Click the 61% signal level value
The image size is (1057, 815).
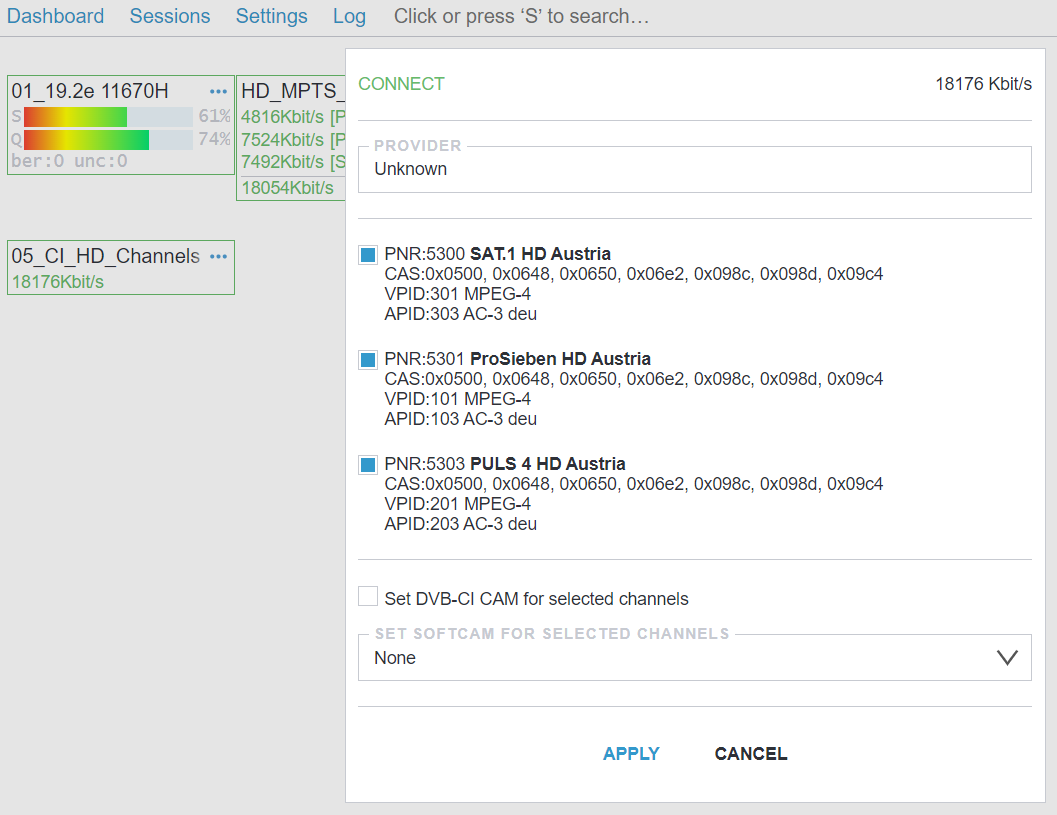(214, 117)
